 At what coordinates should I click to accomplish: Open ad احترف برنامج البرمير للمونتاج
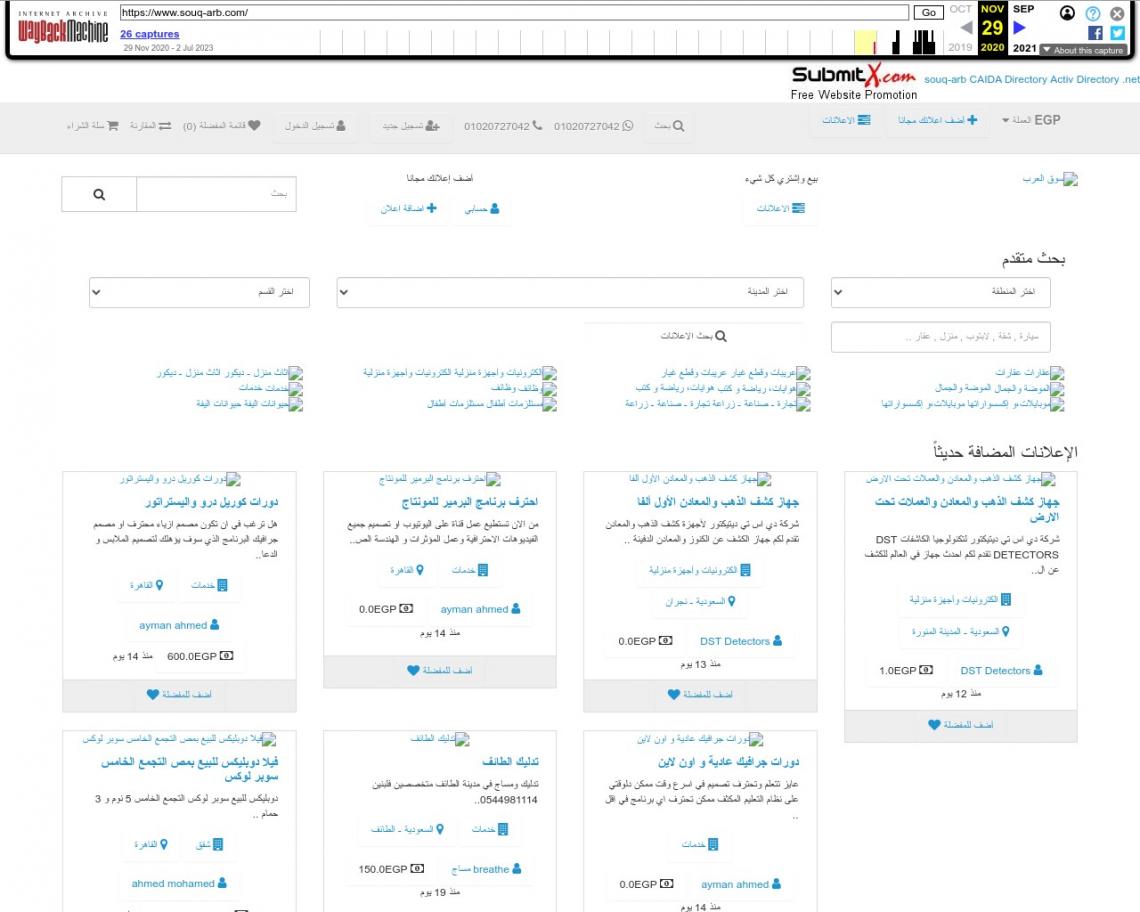tap(470, 502)
